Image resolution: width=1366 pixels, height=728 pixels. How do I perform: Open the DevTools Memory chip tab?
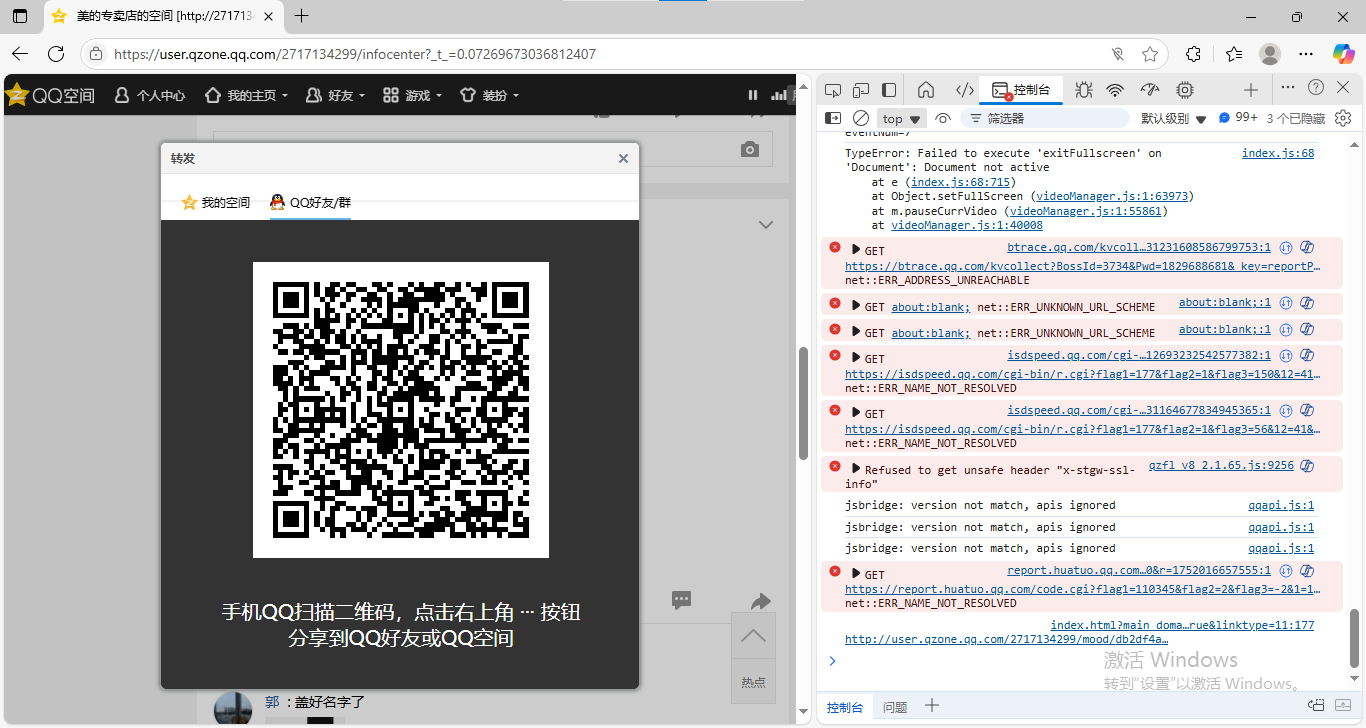1185,90
